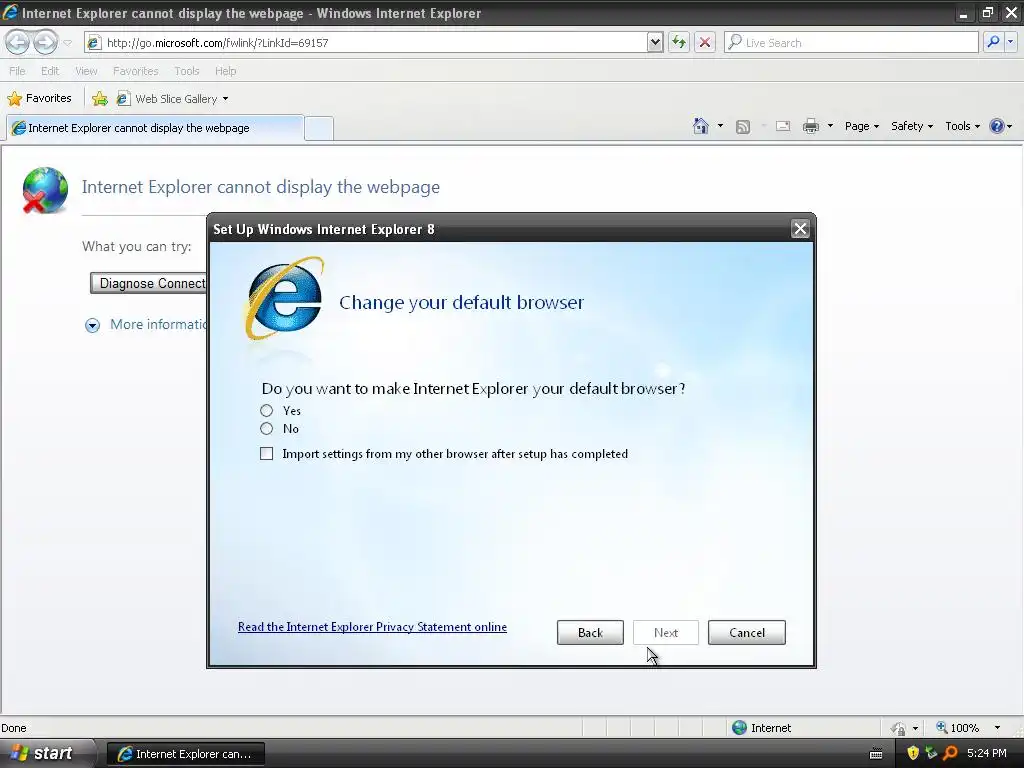1024x768 pixels.
Task: Click the Back button in setup dialog
Action: [x=590, y=633]
